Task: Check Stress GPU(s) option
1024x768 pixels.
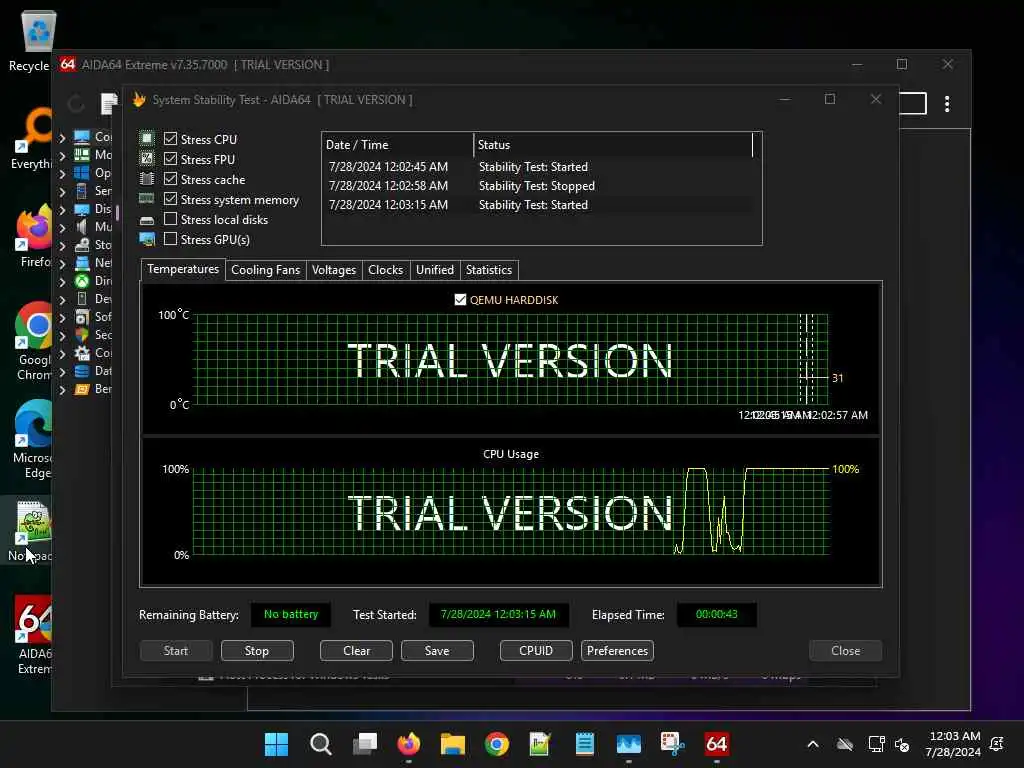Action: 170,239
